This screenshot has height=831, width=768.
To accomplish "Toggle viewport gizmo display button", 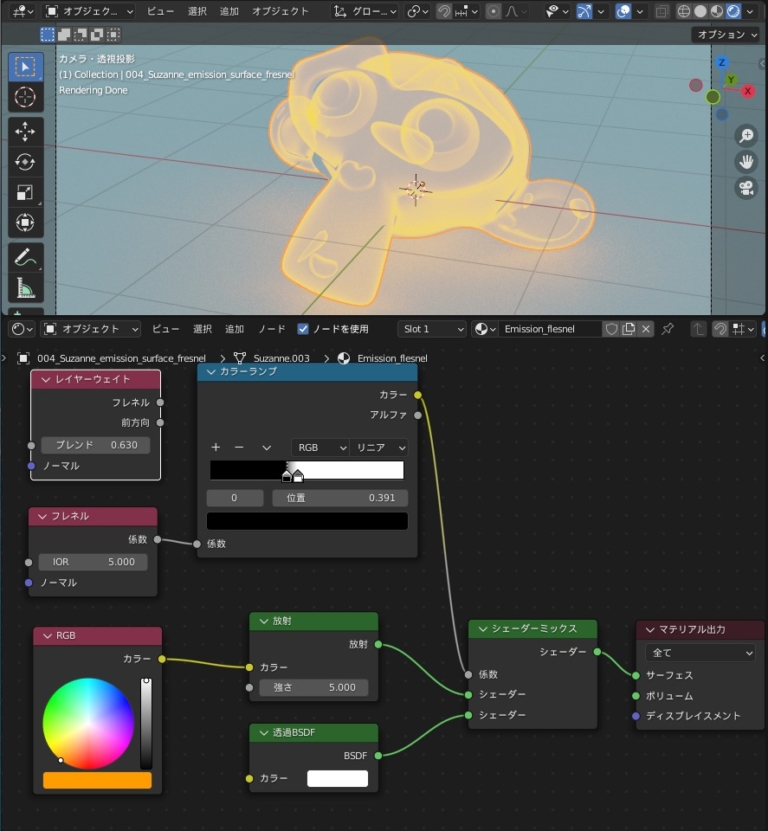I will 584,11.
